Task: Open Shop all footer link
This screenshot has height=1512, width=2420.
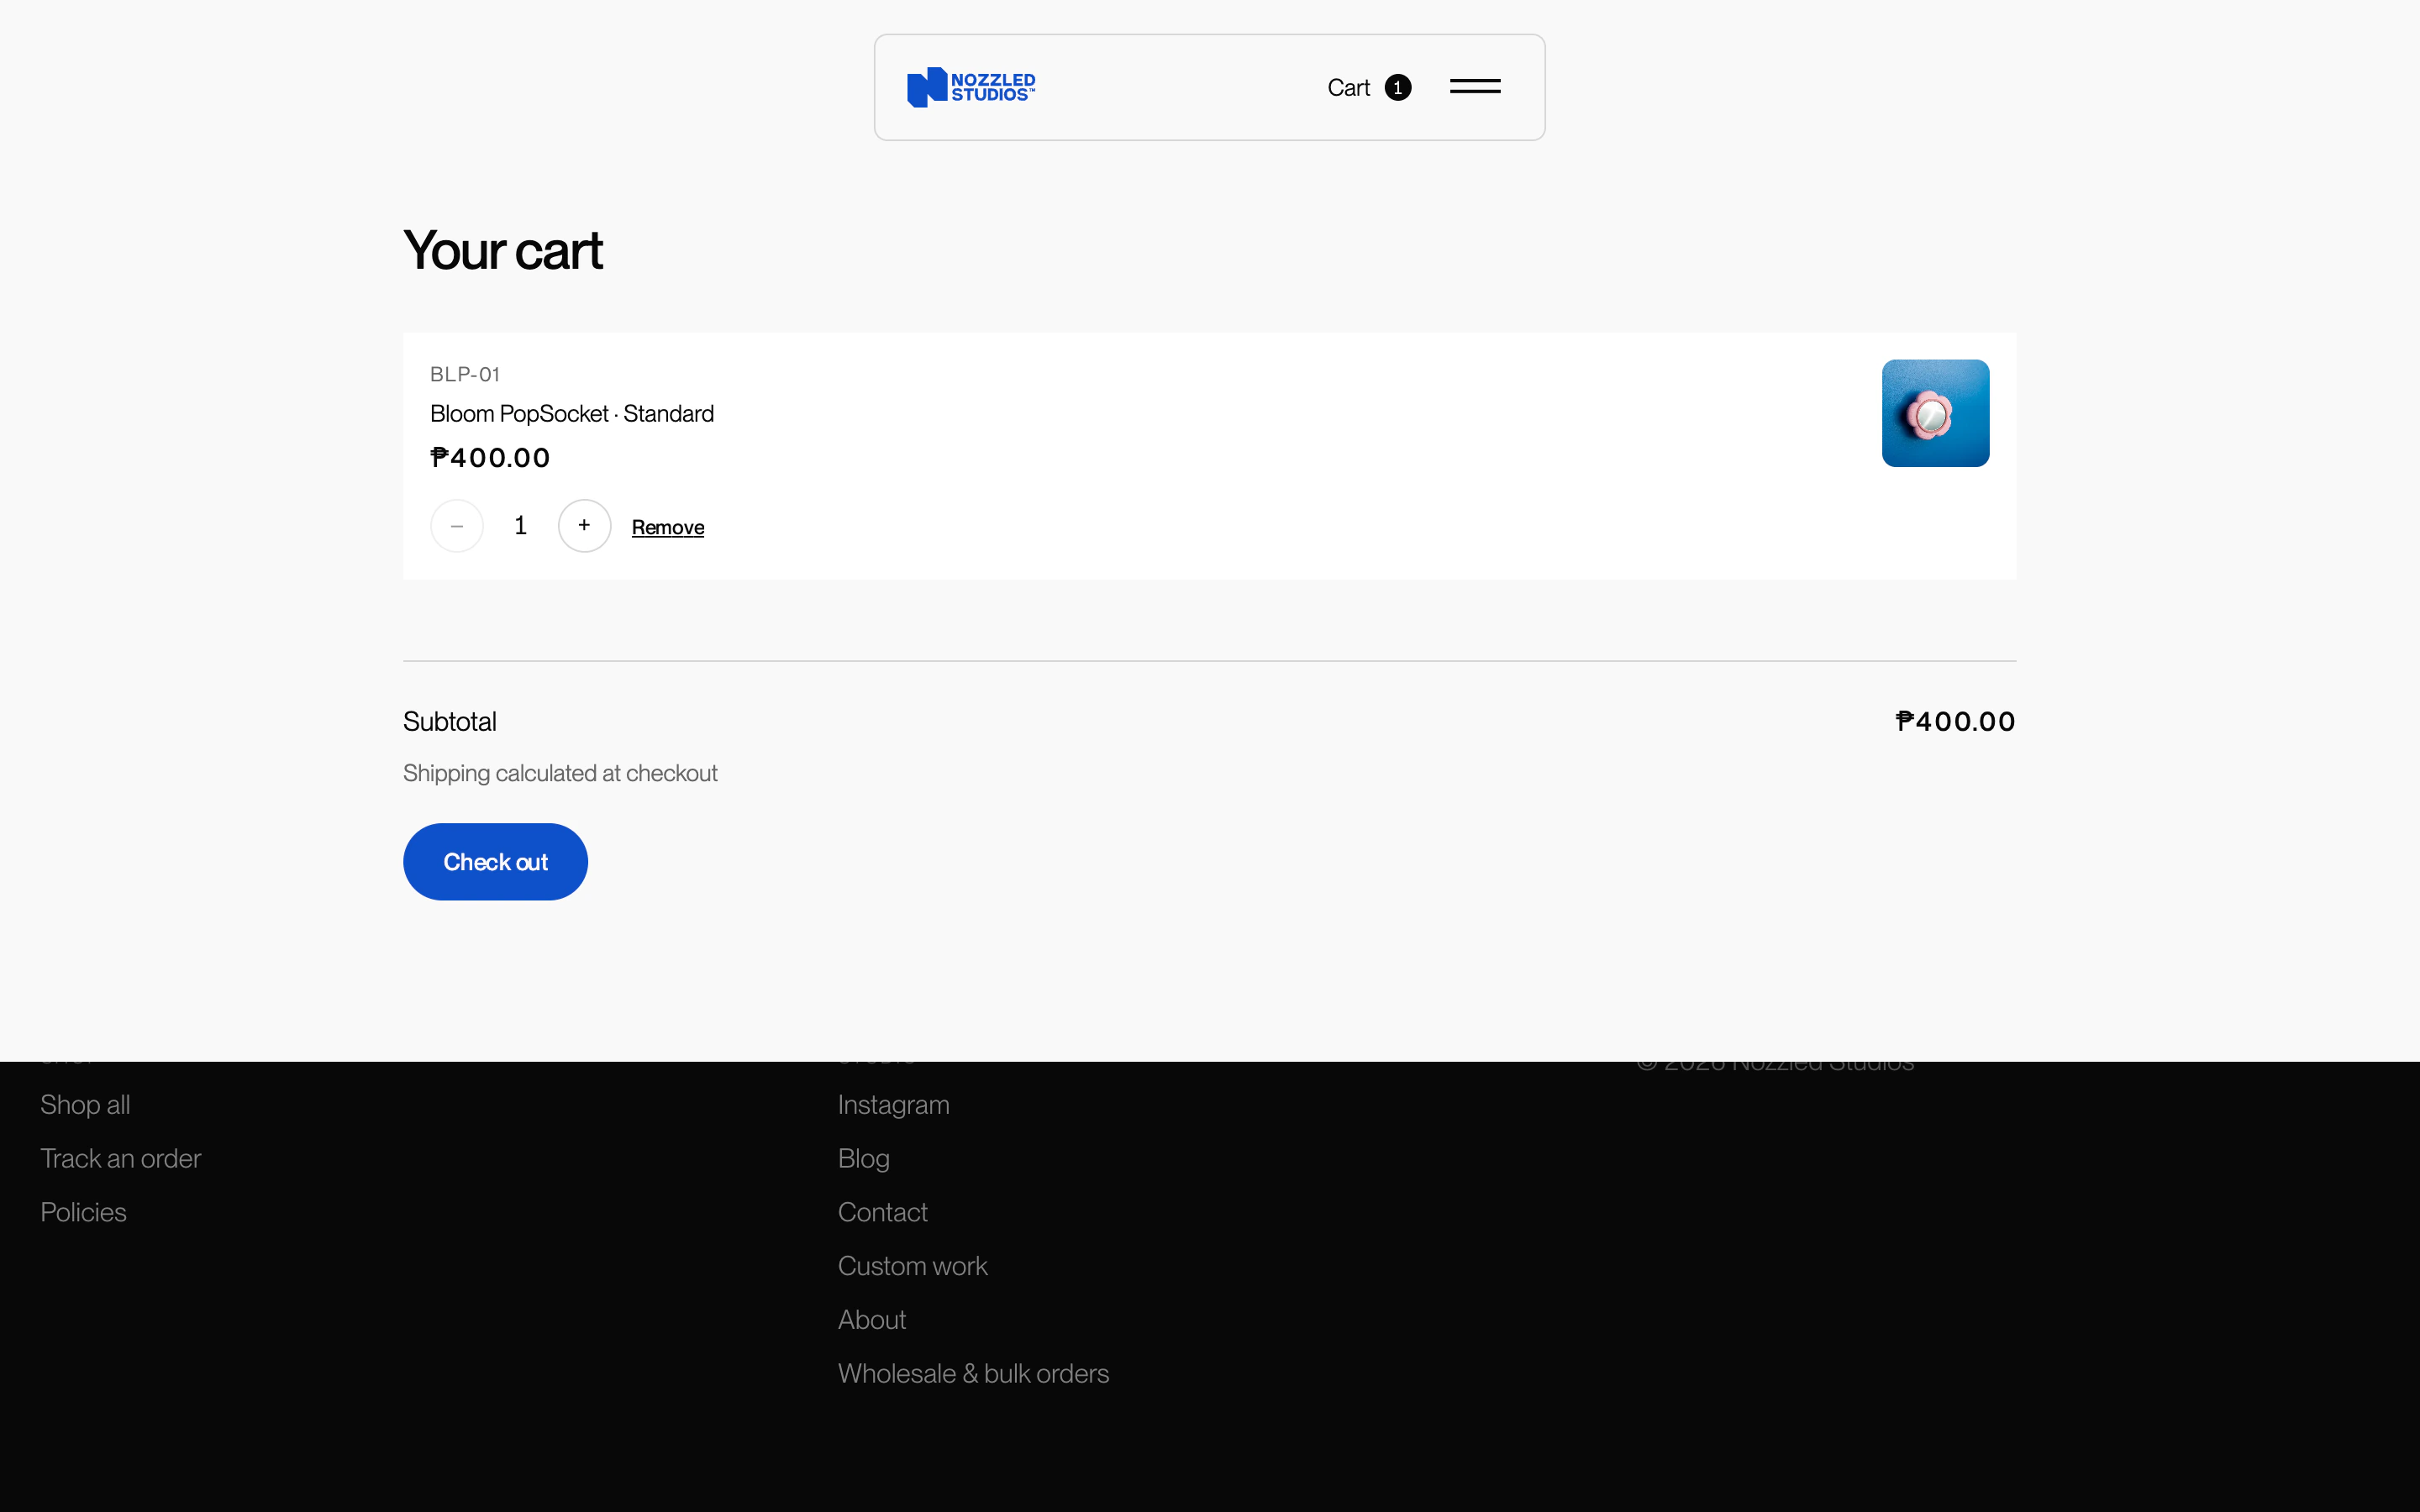Action: pyautogui.click(x=85, y=1105)
